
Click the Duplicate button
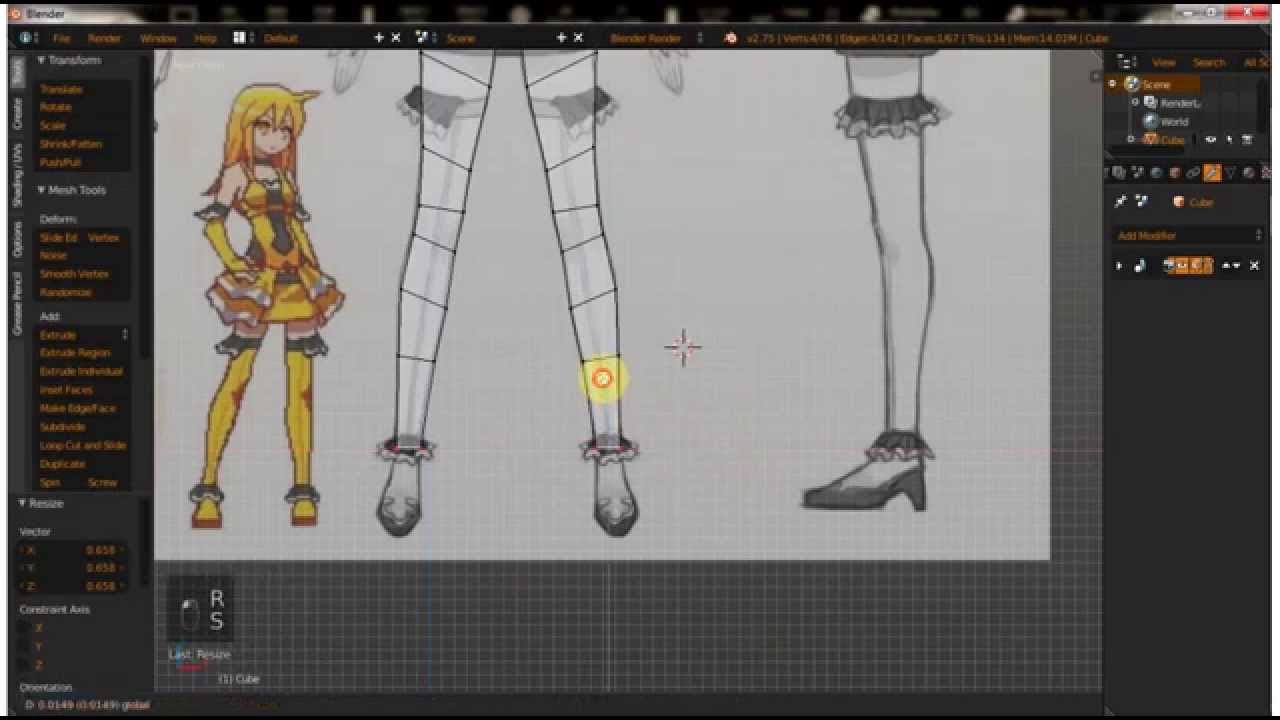point(84,464)
